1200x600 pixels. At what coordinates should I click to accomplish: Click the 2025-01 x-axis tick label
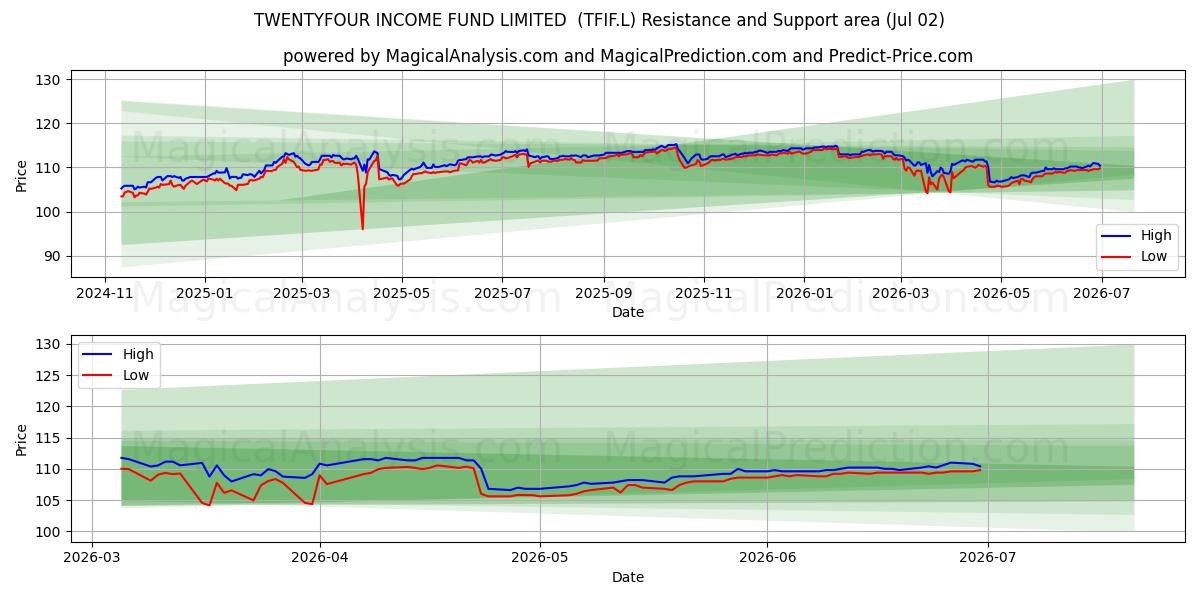click(204, 295)
